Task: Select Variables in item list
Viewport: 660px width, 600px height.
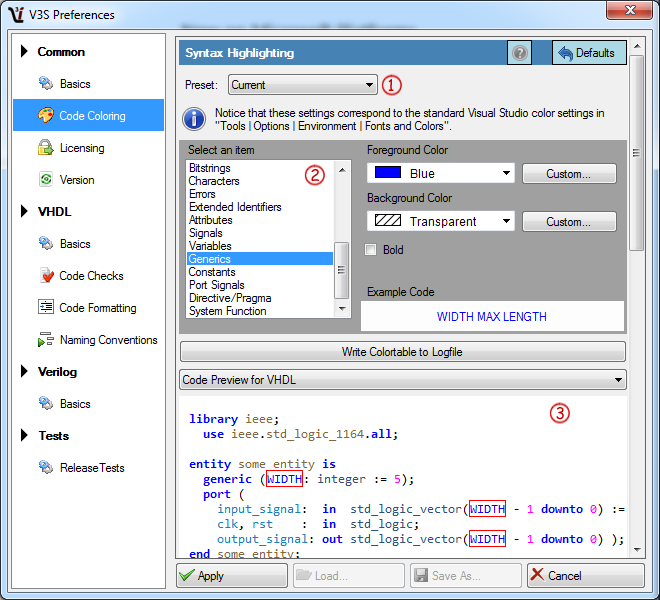Action: click(260, 246)
